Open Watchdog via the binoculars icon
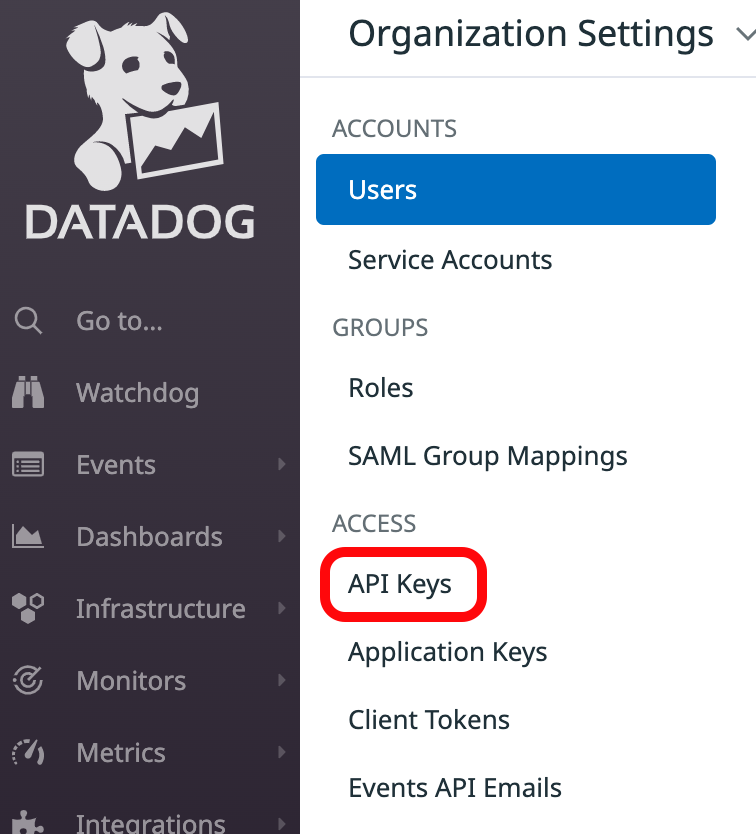 click(x=28, y=393)
